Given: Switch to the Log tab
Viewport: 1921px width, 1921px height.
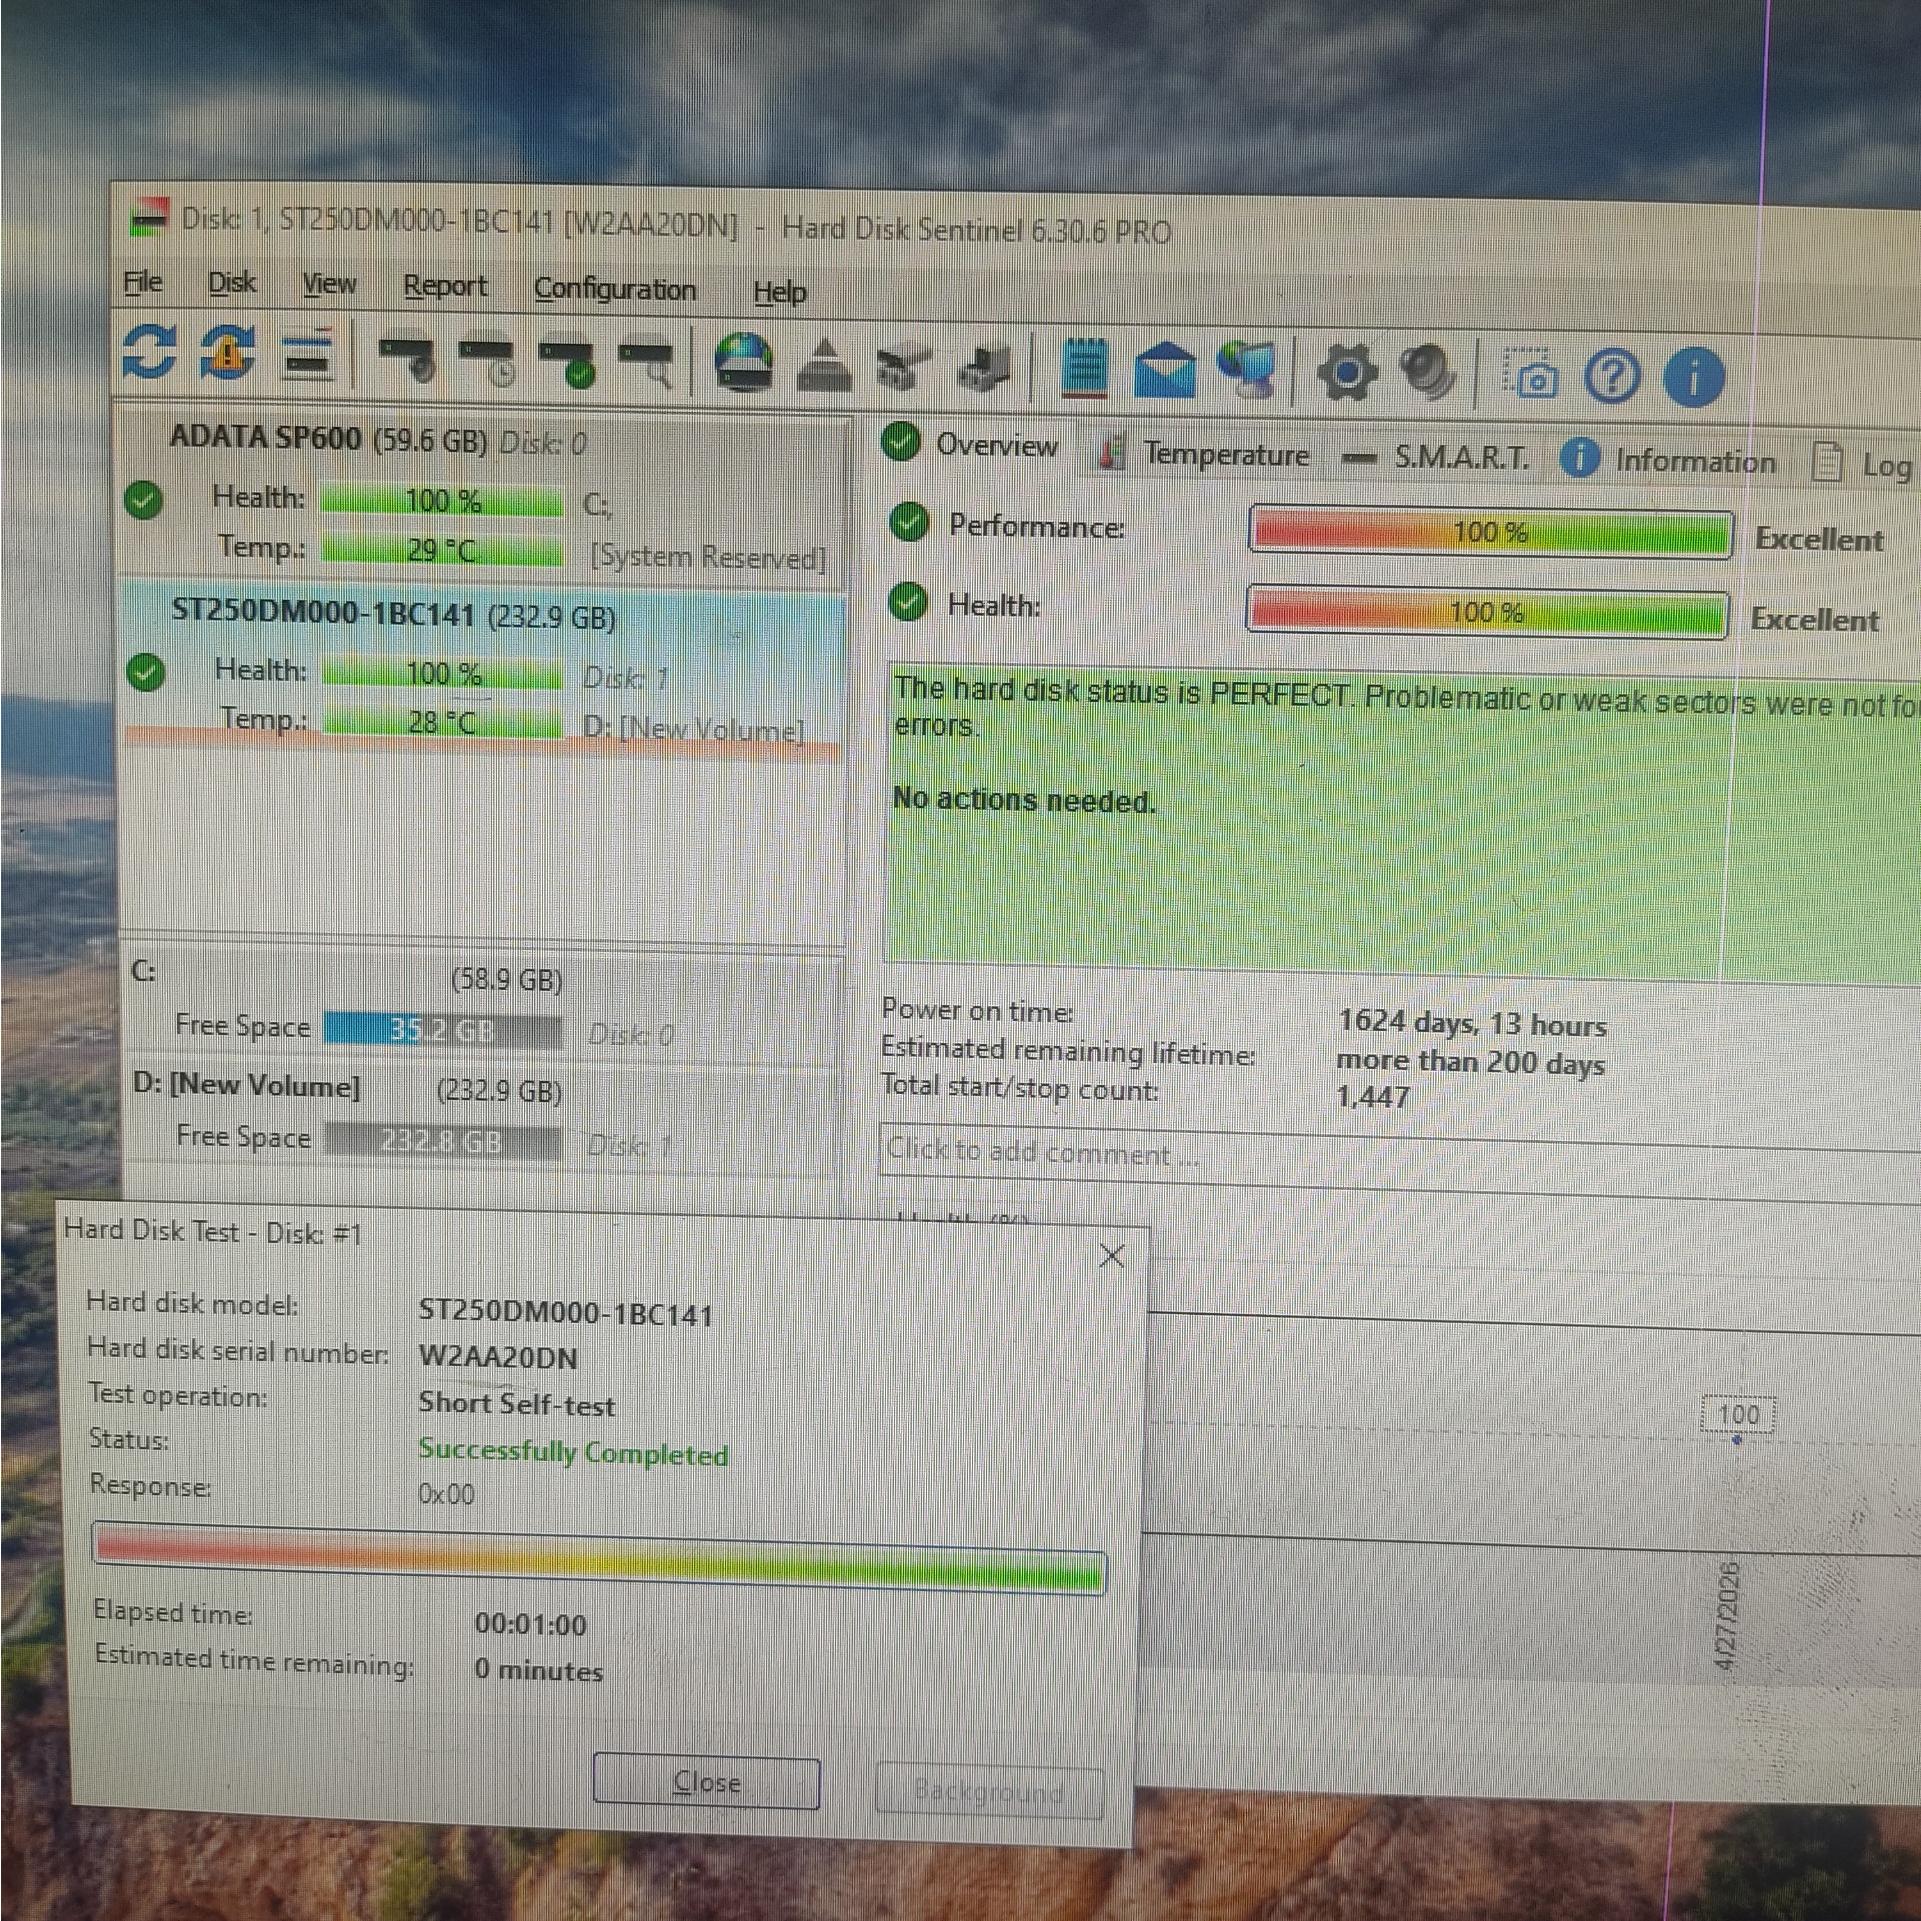Looking at the screenshot, I should [x=1863, y=465].
